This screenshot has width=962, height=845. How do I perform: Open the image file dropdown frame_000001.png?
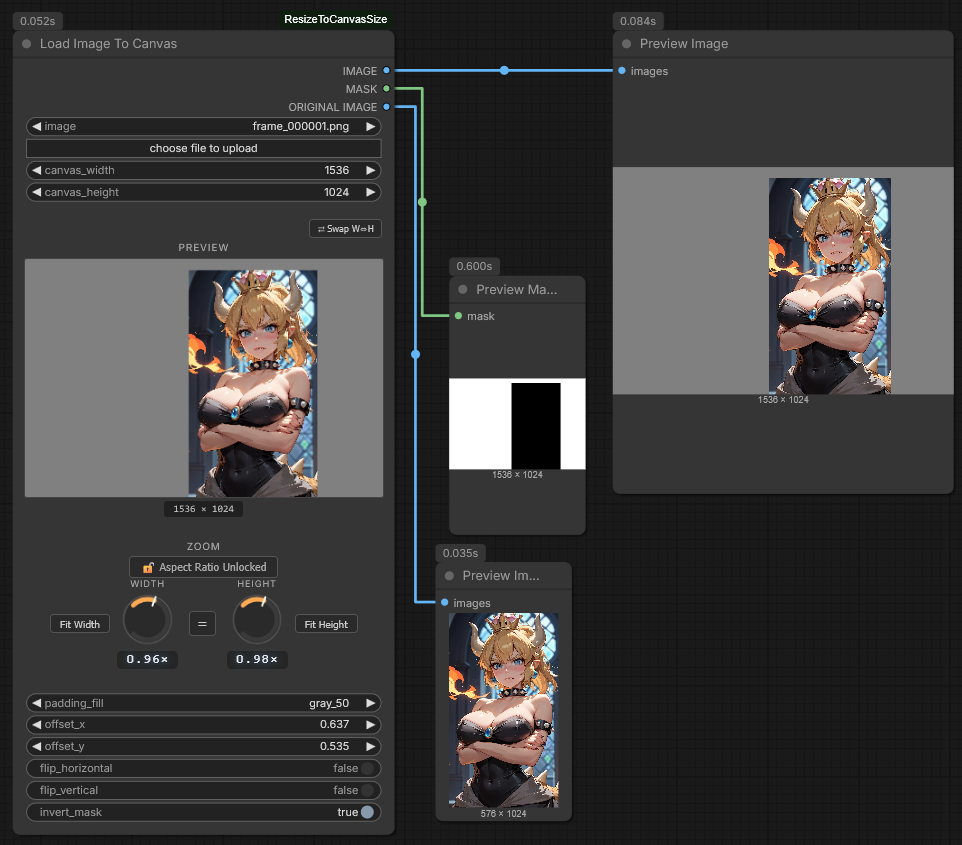(203, 126)
